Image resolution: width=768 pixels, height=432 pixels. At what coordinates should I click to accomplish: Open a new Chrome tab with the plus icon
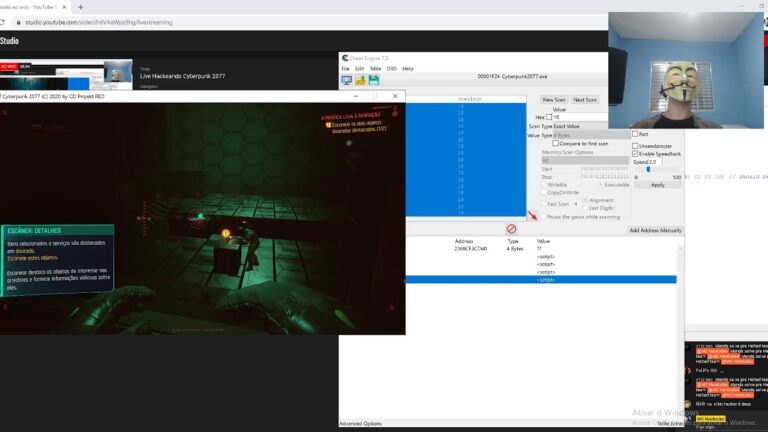[80, 7]
